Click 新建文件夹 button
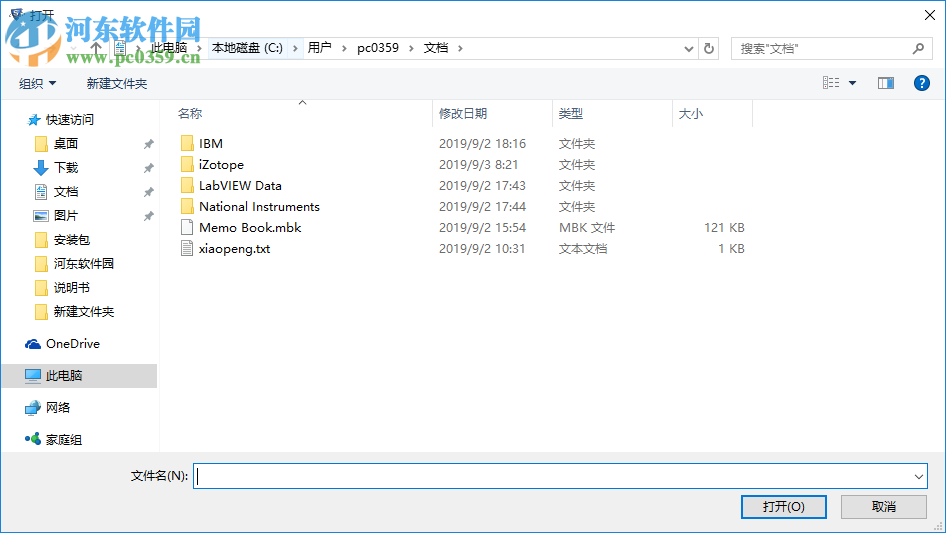The height and width of the screenshot is (533, 946). [116, 83]
